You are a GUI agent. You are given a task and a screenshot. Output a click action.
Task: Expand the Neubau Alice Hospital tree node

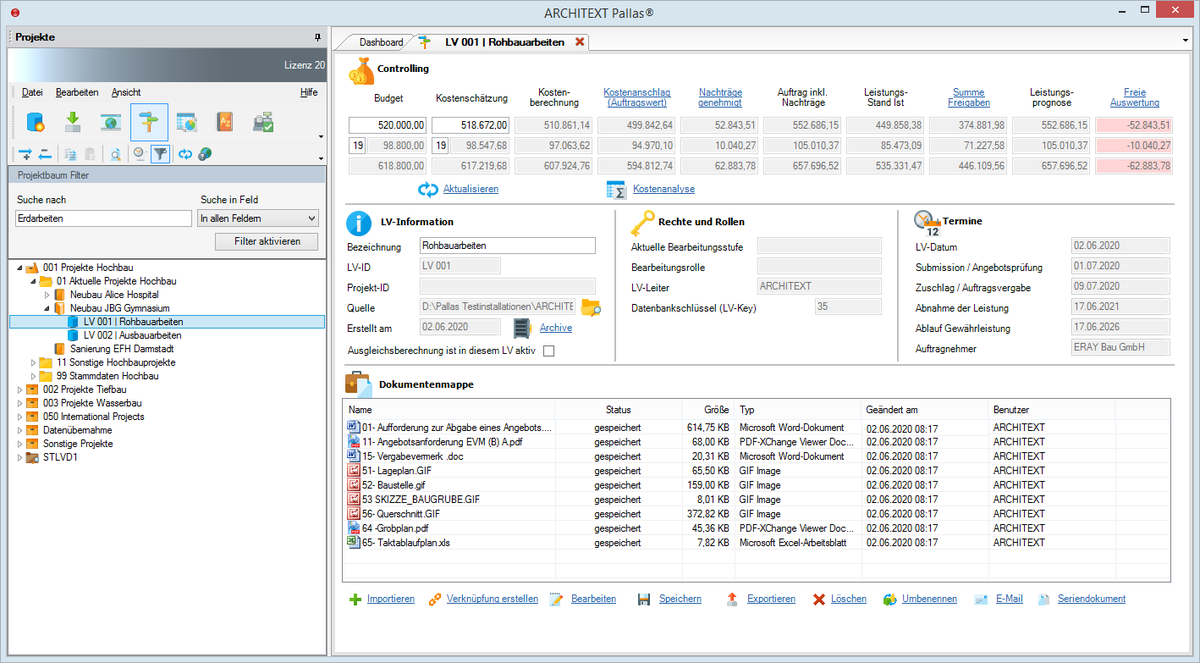[x=46, y=296]
